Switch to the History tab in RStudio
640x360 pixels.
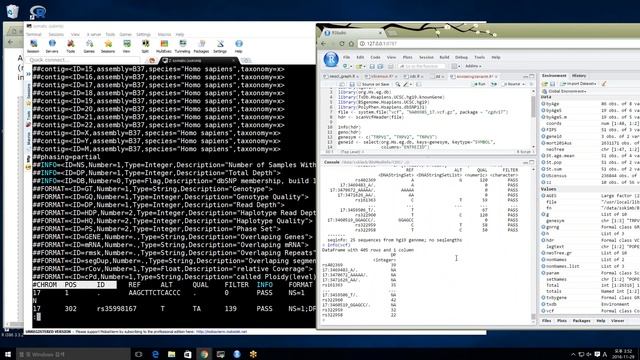579,76
